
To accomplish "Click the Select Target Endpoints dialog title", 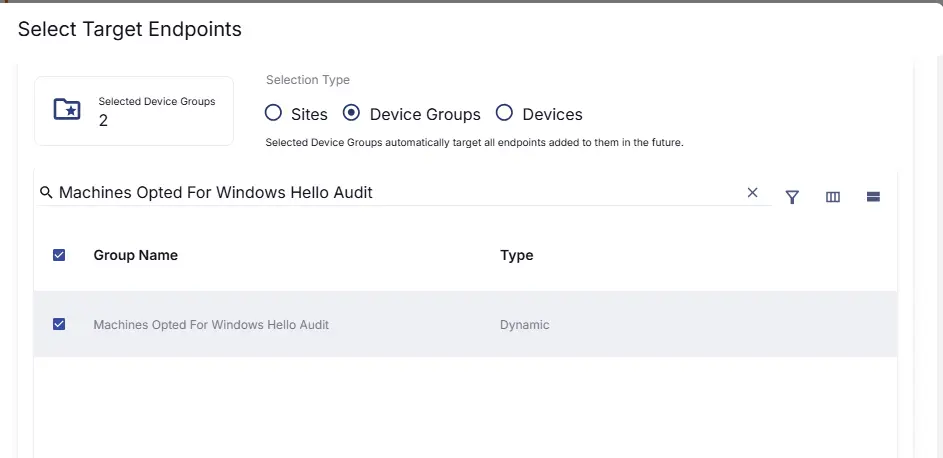I will pyautogui.click(x=130, y=29).
